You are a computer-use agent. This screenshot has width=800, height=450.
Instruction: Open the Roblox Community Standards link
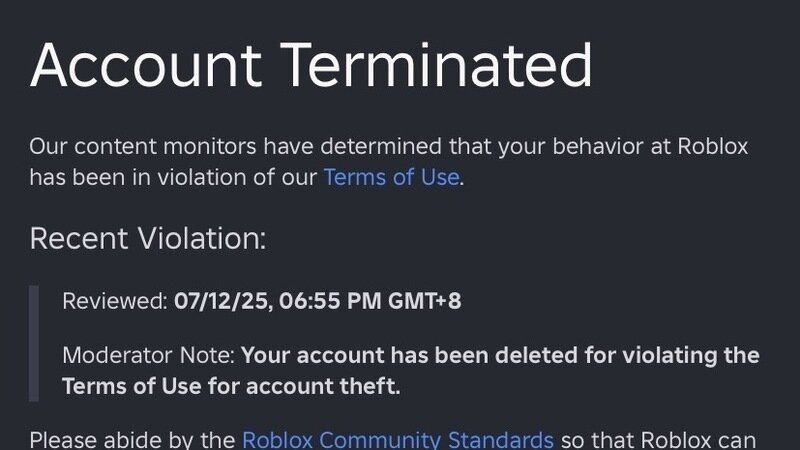[x=397, y=439]
